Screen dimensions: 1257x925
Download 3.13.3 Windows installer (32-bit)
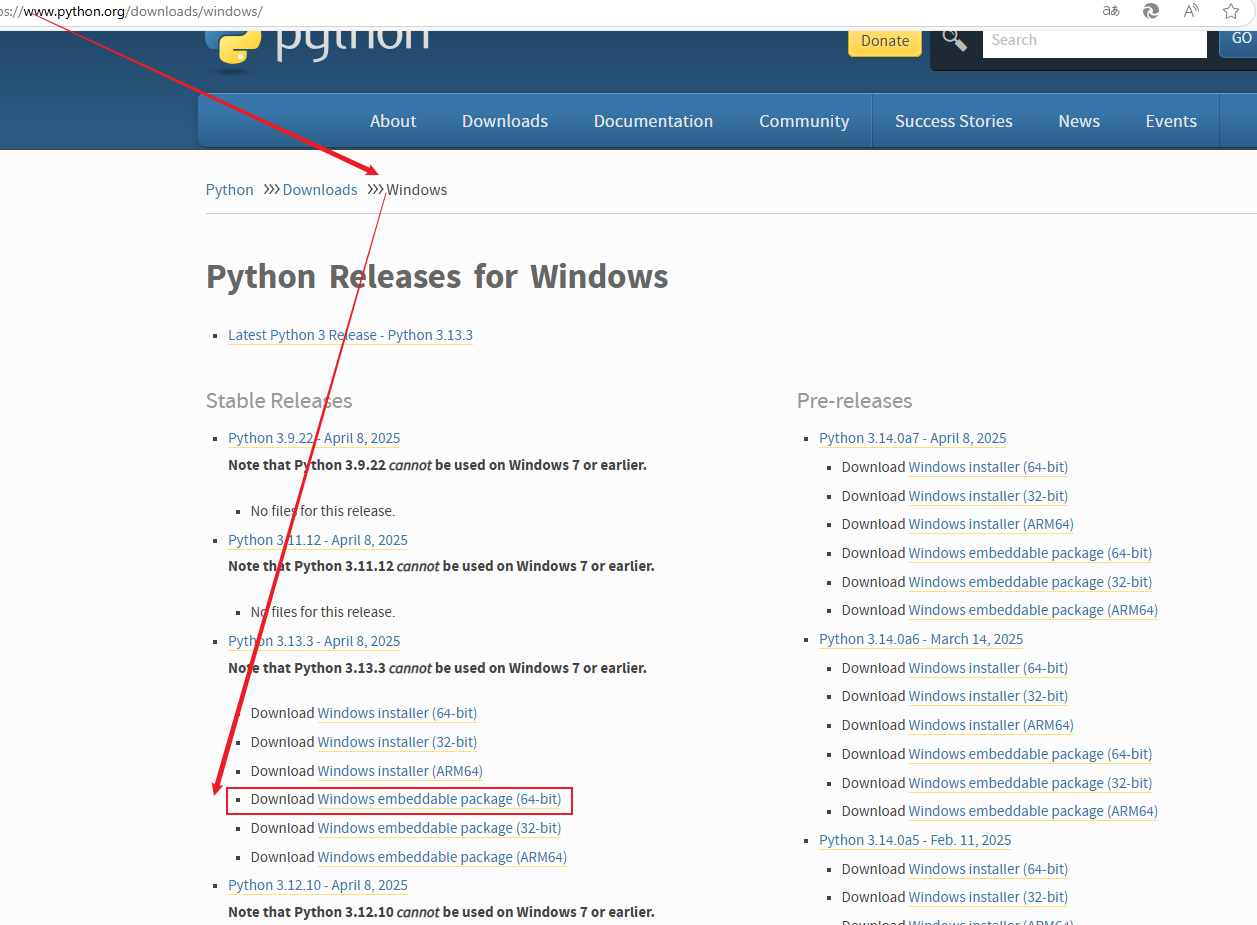(x=397, y=742)
